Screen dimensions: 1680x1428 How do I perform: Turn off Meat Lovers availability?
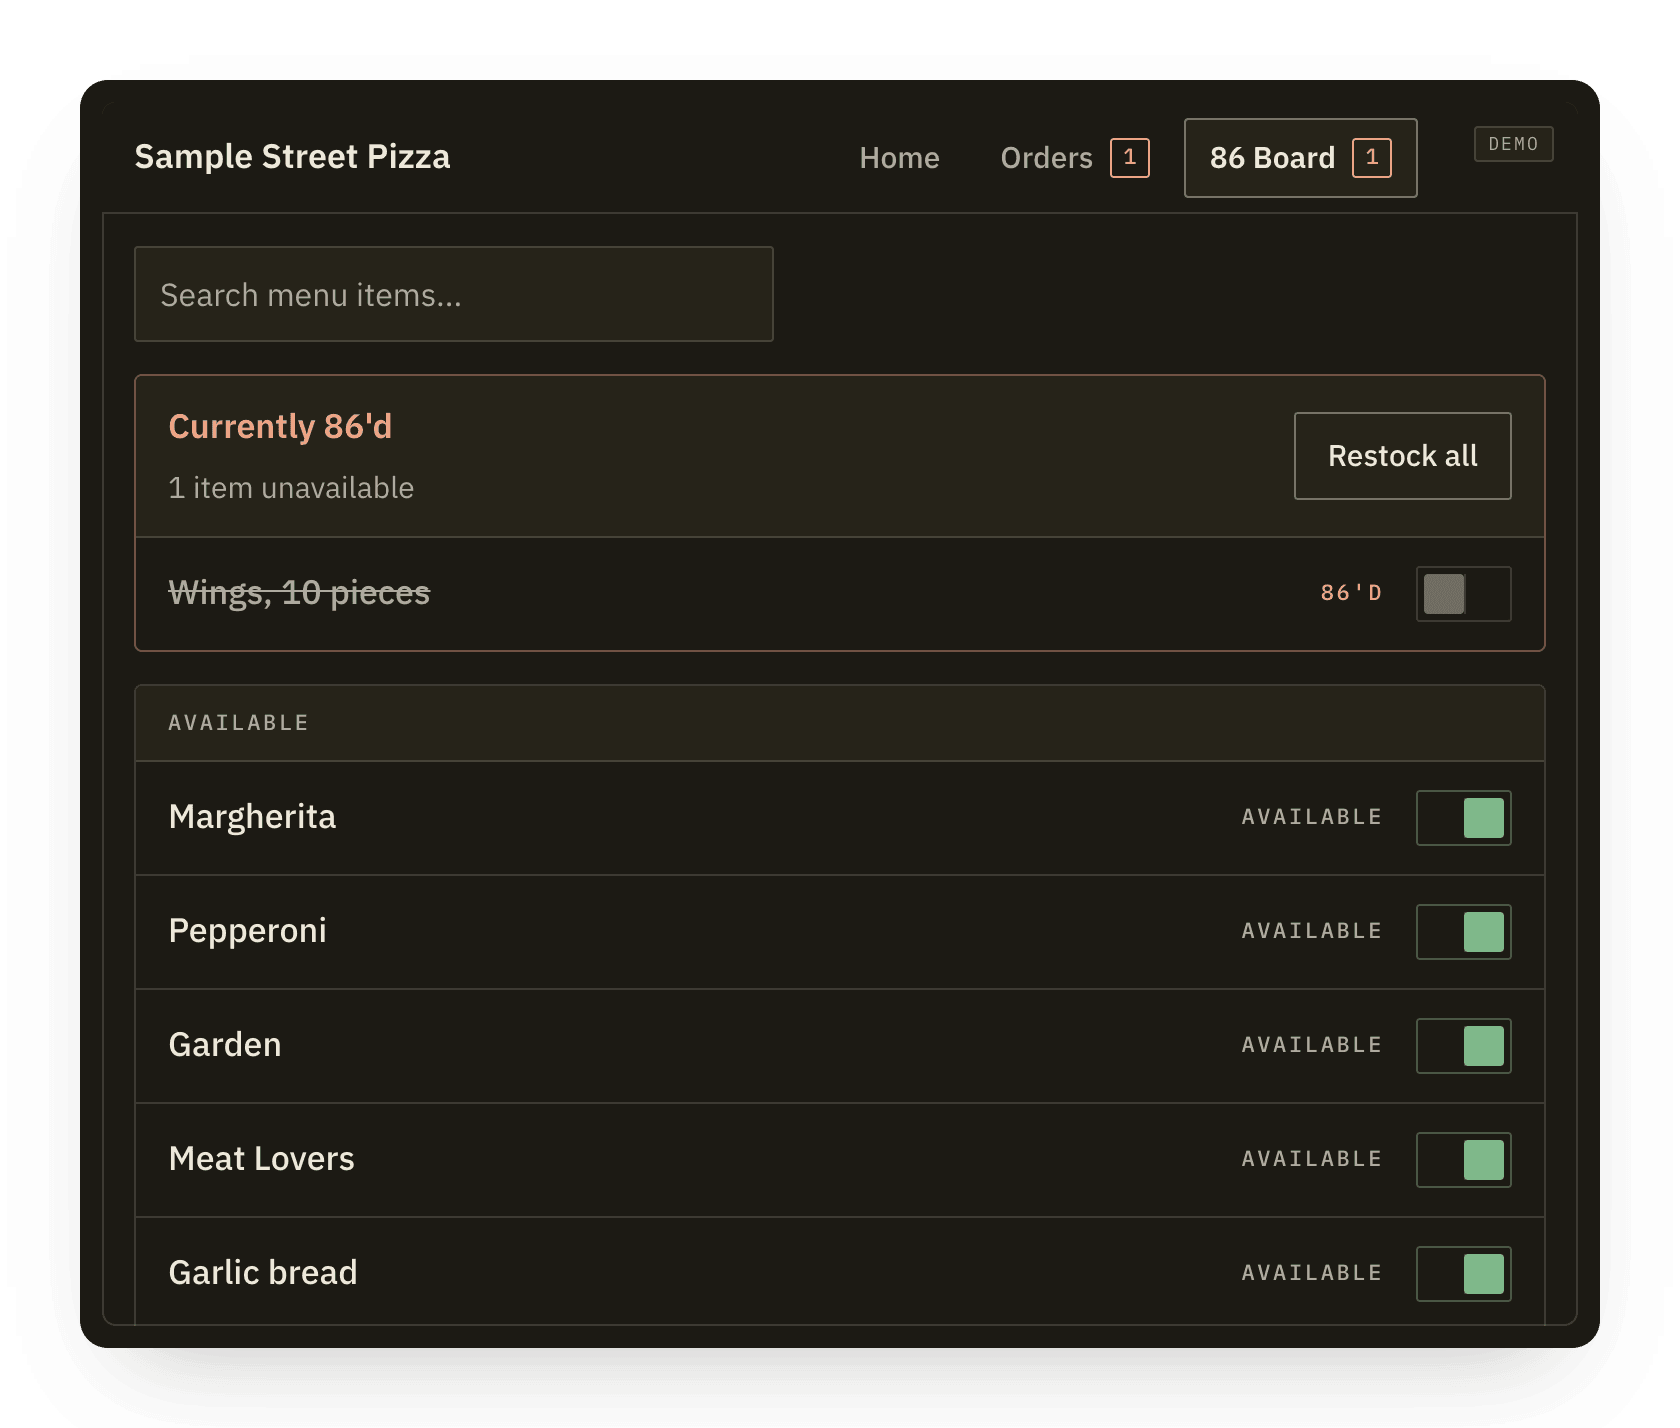(1463, 1160)
